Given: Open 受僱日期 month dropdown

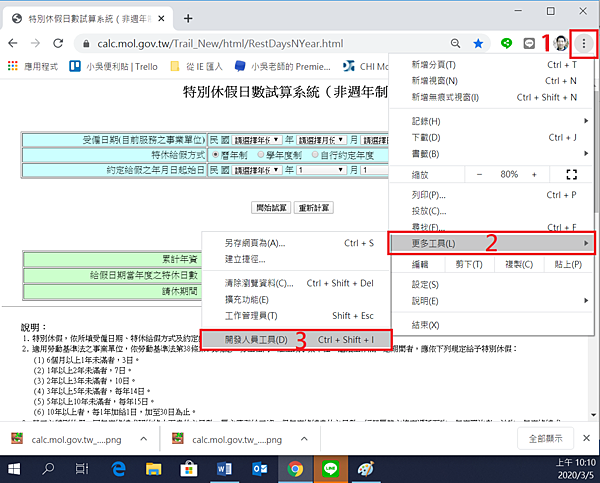Looking at the screenshot, I should pos(321,140).
